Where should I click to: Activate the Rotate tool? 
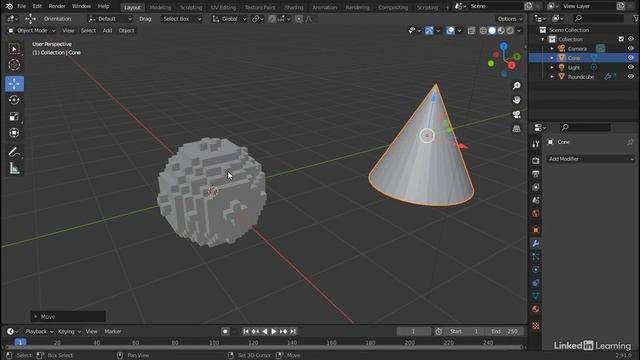pyautogui.click(x=14, y=100)
